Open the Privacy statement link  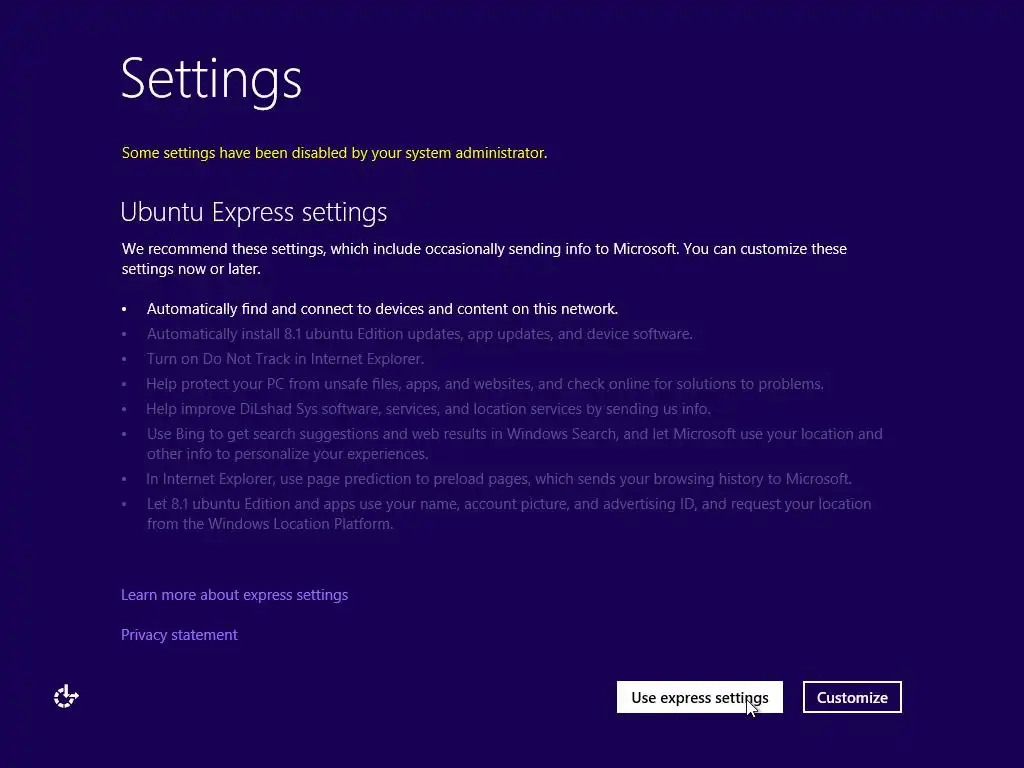[x=179, y=635]
